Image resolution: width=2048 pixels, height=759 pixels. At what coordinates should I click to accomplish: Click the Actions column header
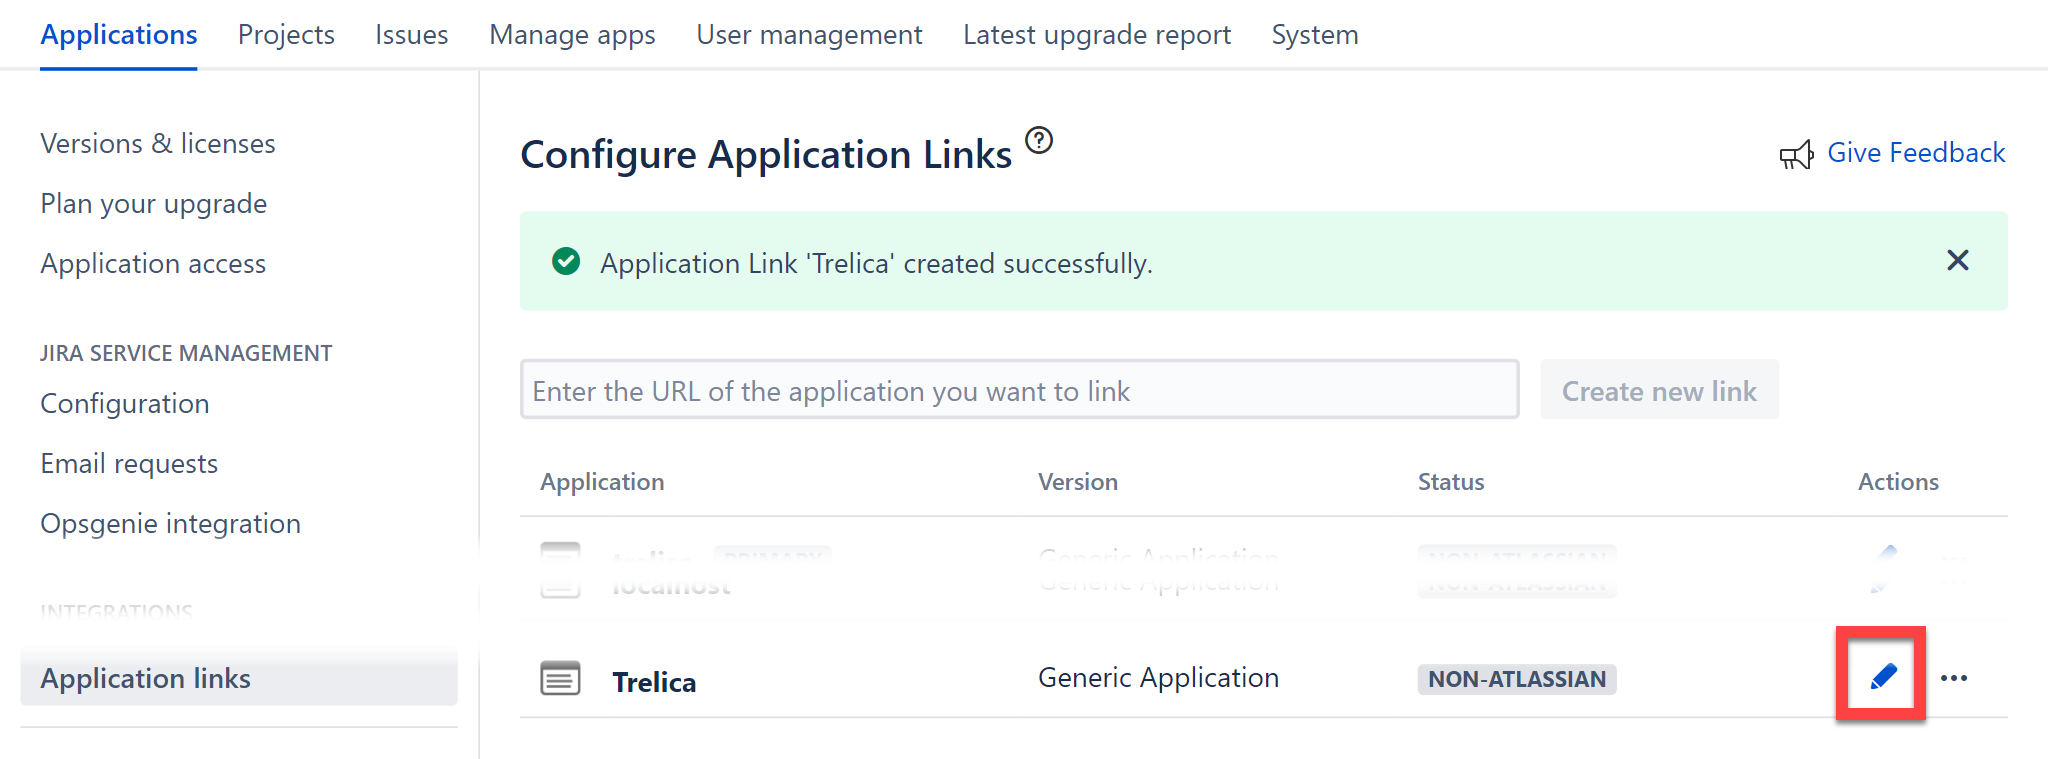(x=1898, y=482)
